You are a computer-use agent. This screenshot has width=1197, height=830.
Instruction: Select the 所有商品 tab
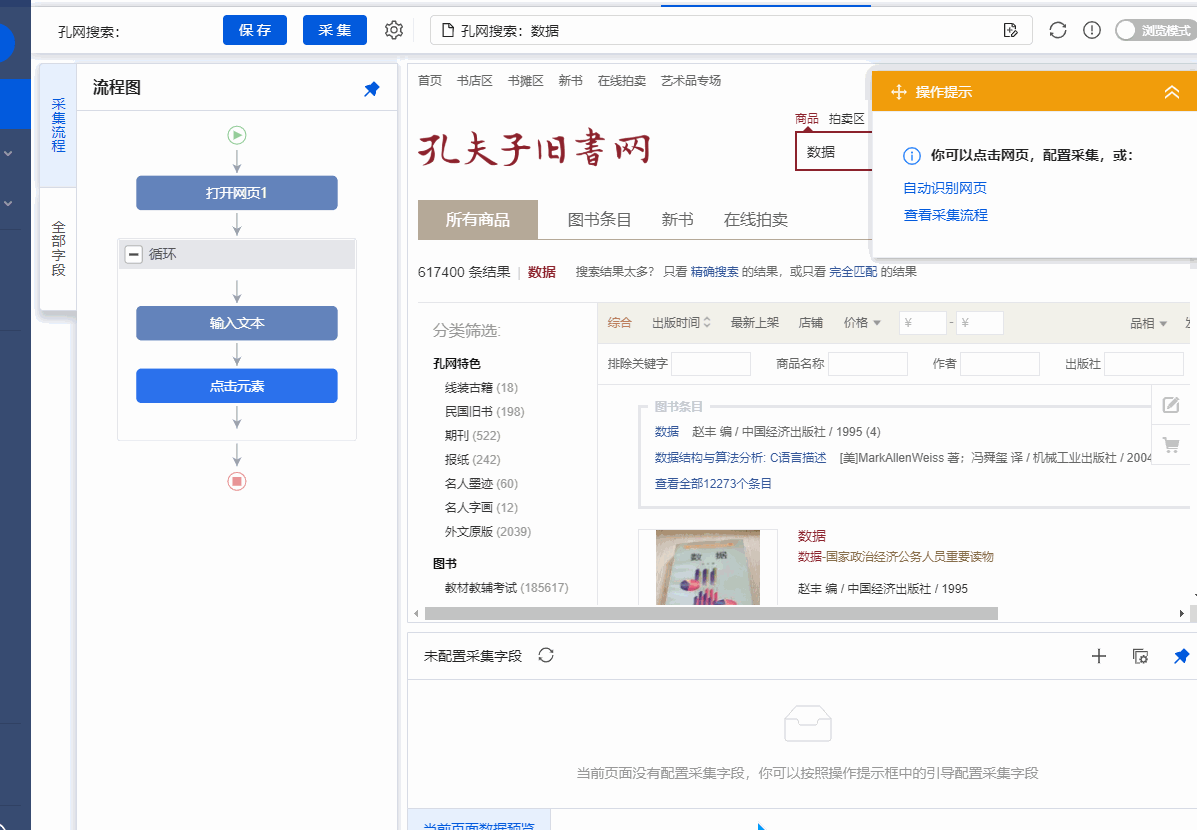tap(478, 220)
